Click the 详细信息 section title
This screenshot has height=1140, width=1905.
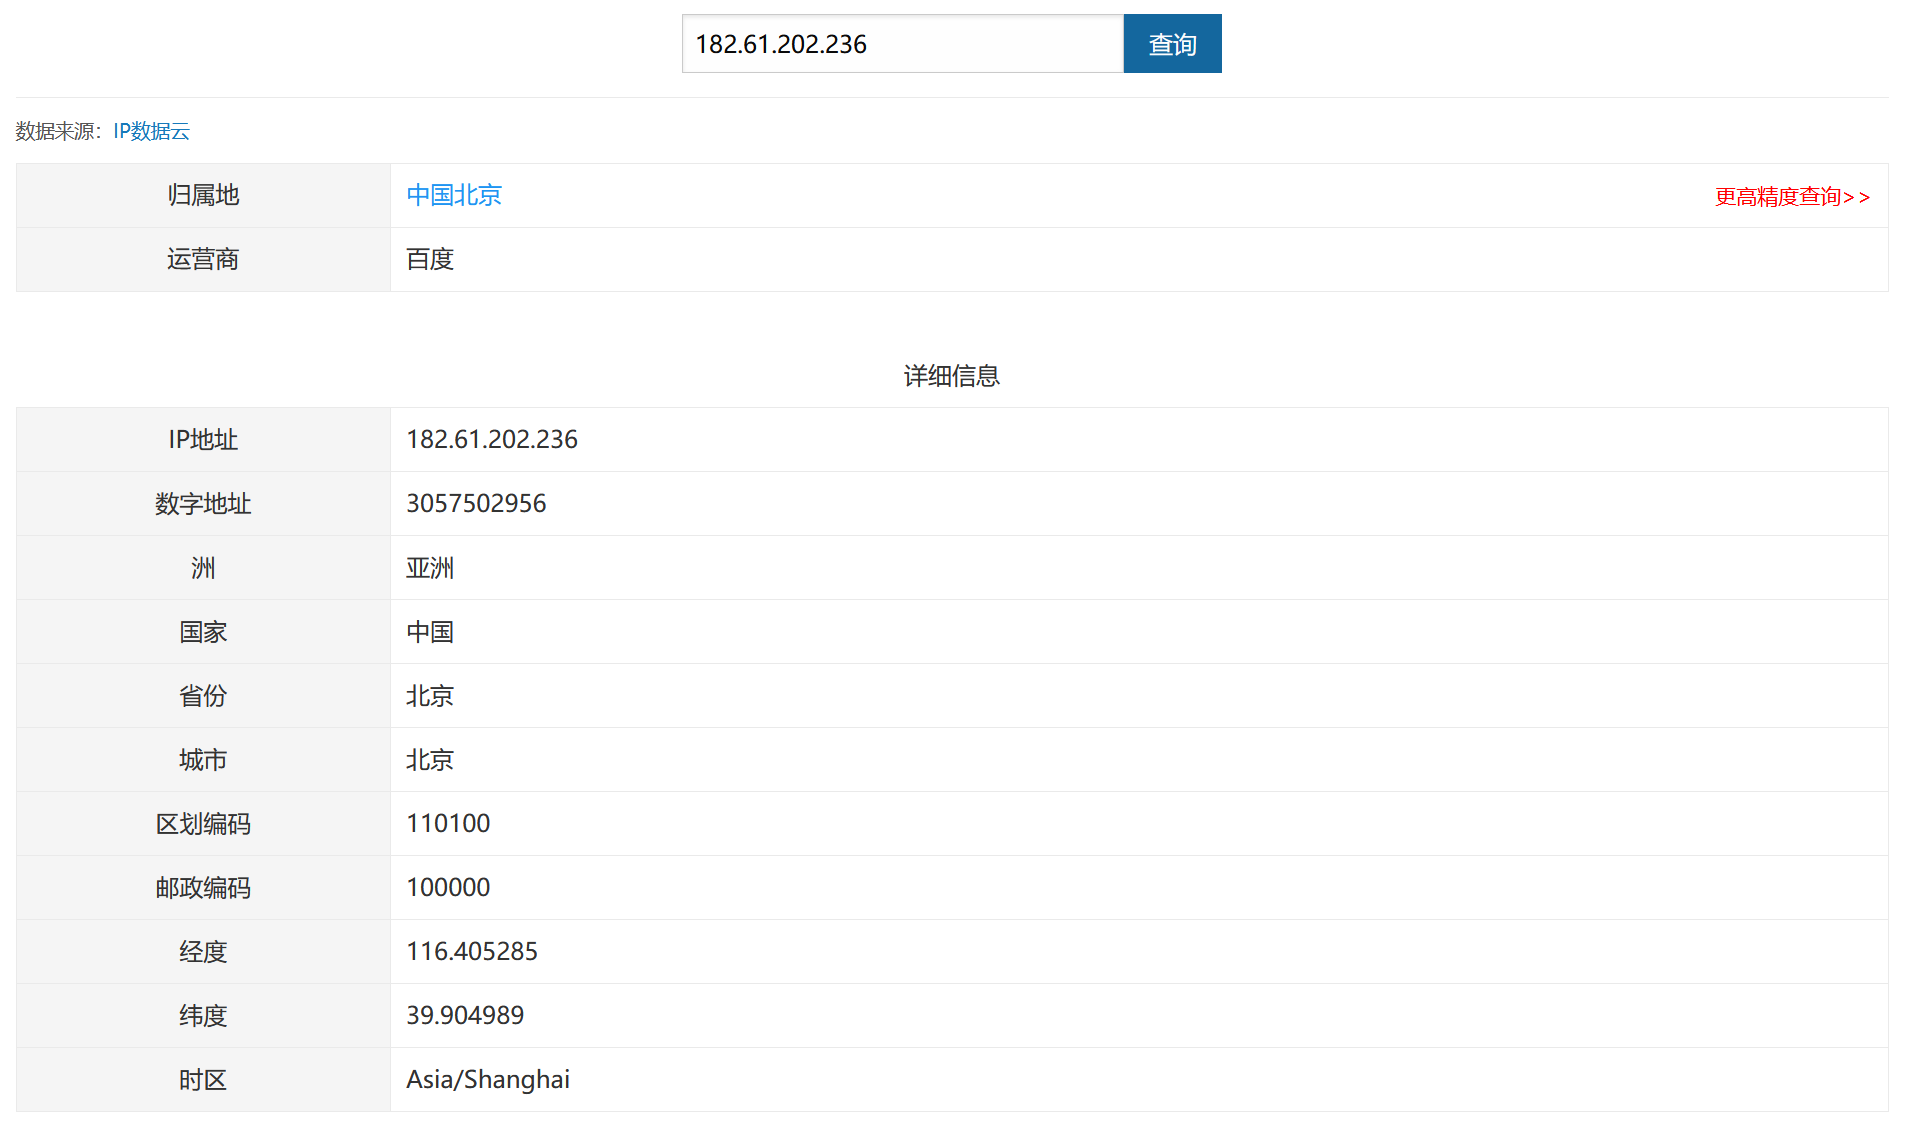click(x=950, y=375)
